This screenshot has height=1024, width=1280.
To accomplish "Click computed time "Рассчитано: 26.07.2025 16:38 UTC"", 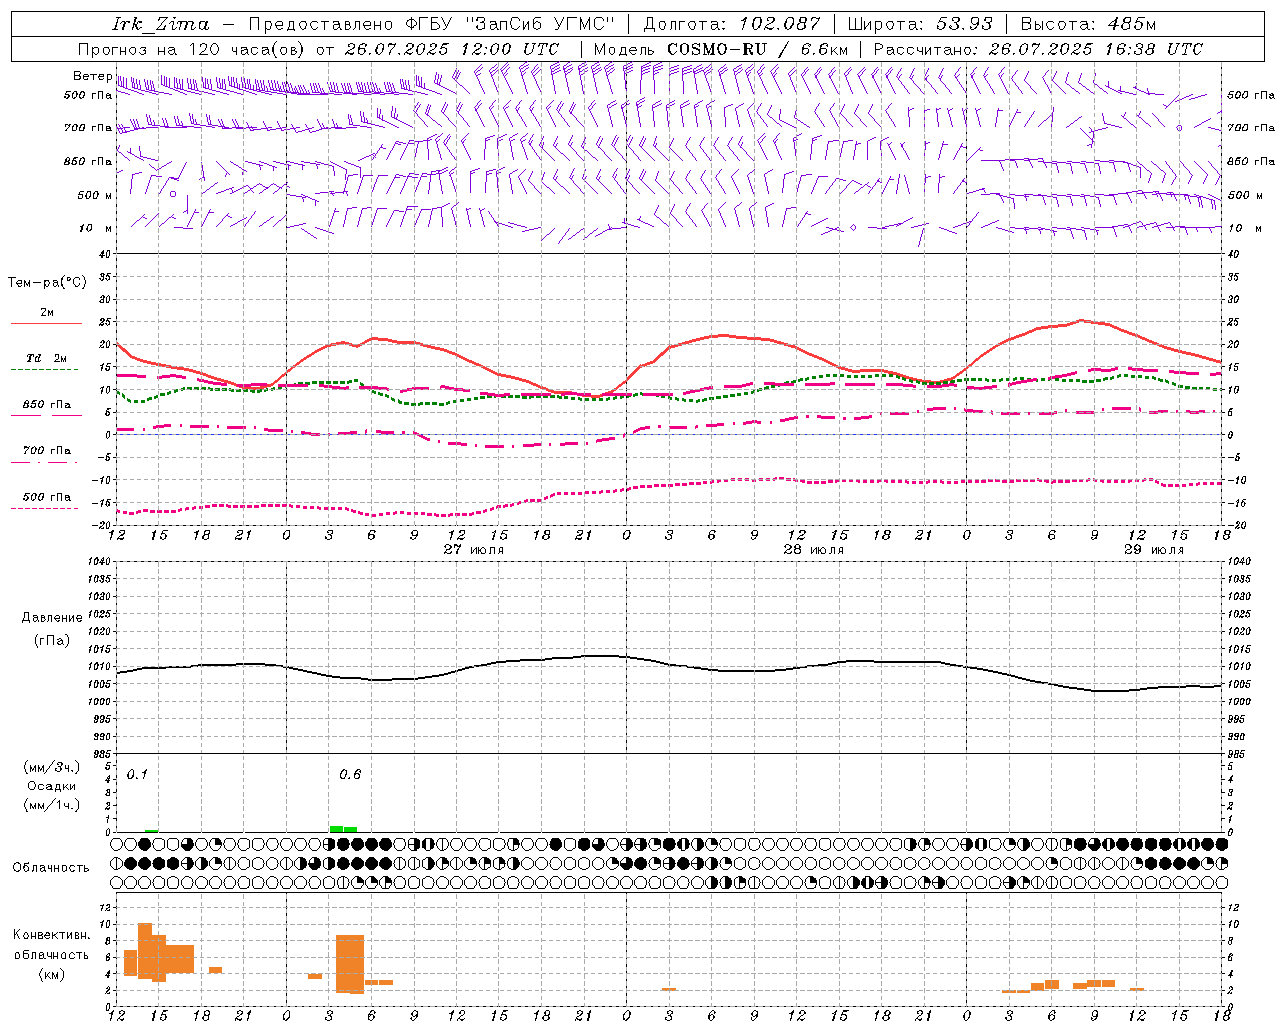I will point(1038,49).
